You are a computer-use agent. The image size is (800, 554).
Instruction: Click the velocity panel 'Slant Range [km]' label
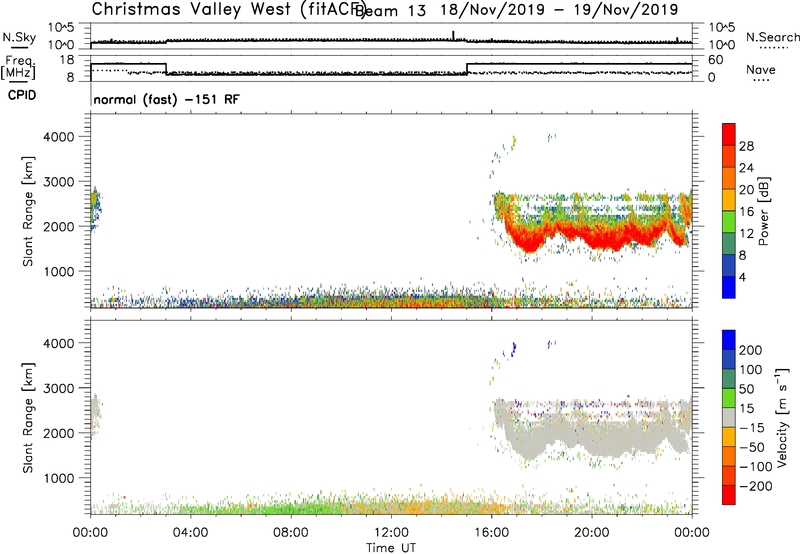pos(28,418)
